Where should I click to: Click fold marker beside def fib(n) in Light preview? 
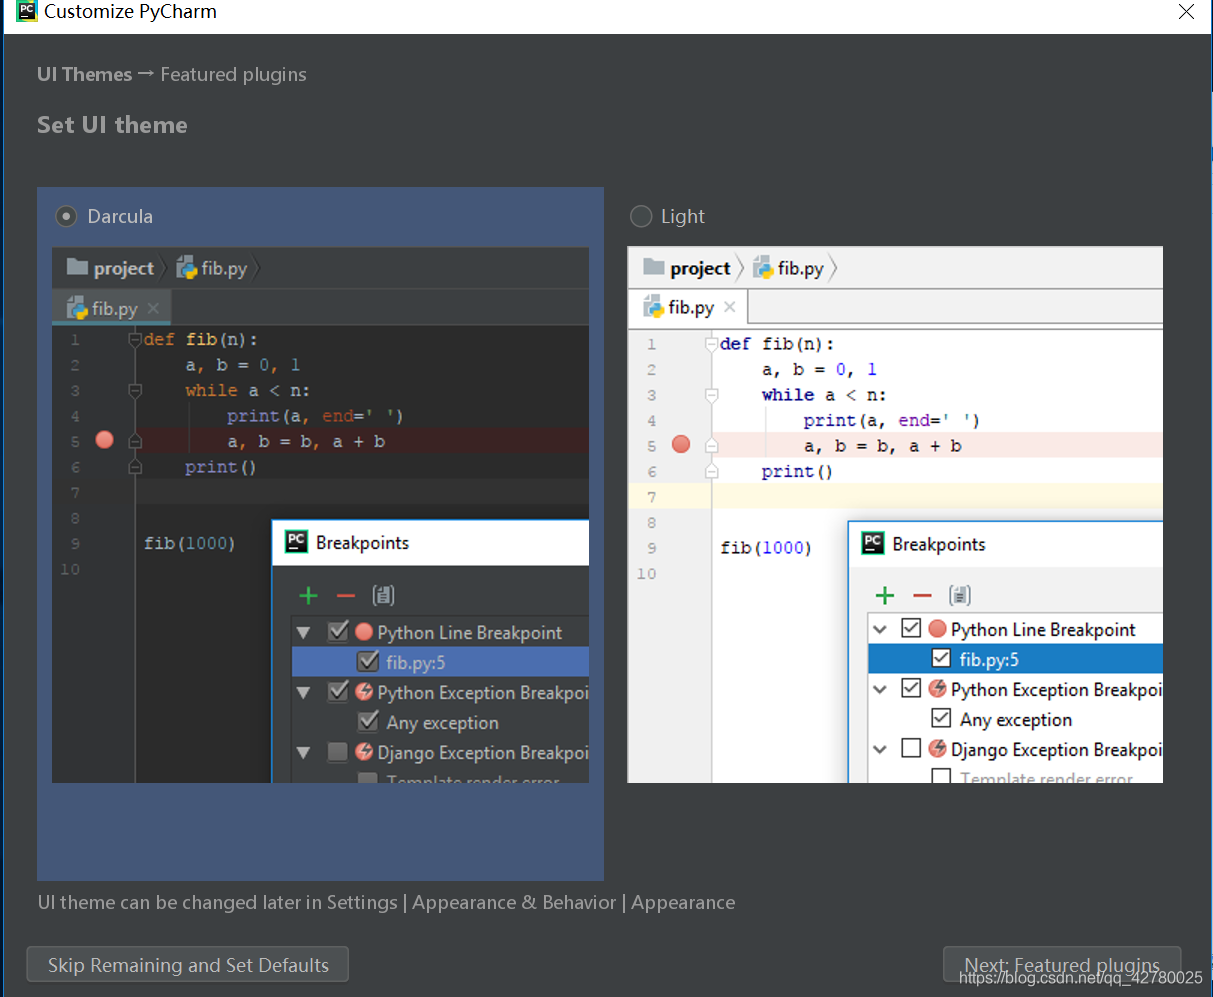click(x=712, y=344)
